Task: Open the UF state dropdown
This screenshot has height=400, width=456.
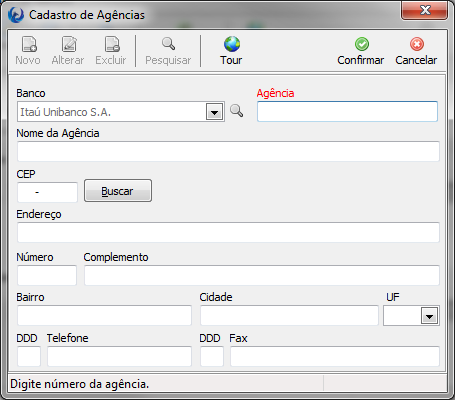Action: click(x=429, y=316)
